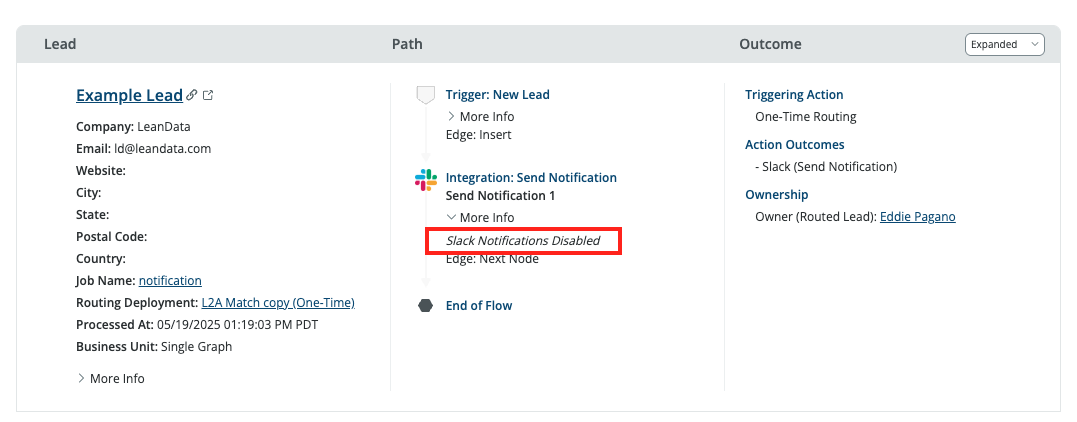Expand More Info under Lead details
1077x422 pixels.
(x=110, y=379)
